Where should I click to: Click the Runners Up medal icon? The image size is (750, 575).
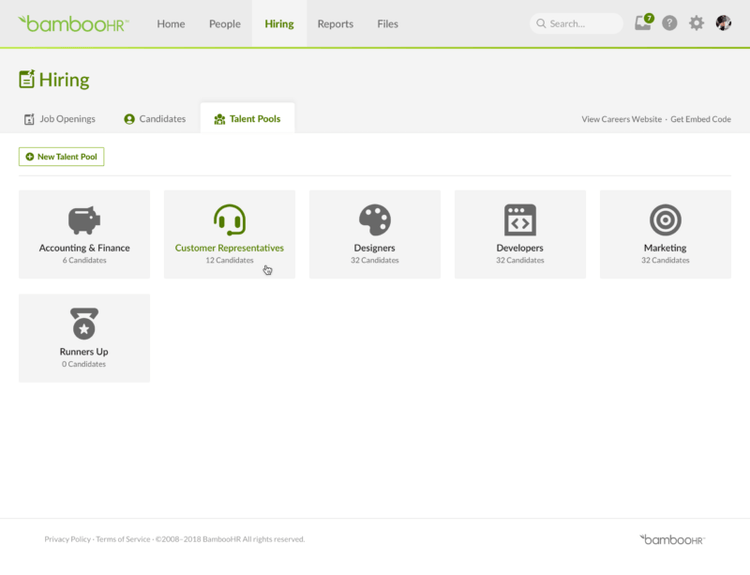pyautogui.click(x=84, y=324)
